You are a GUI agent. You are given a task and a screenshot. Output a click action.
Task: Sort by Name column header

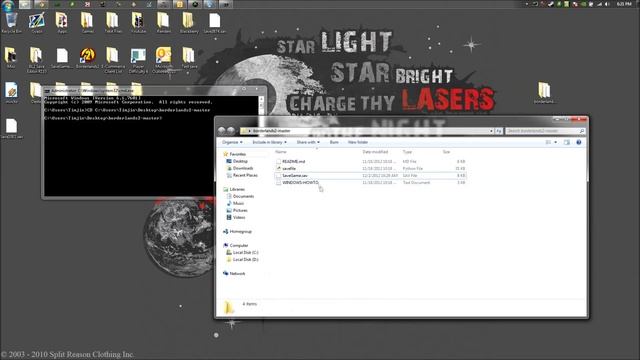point(280,152)
